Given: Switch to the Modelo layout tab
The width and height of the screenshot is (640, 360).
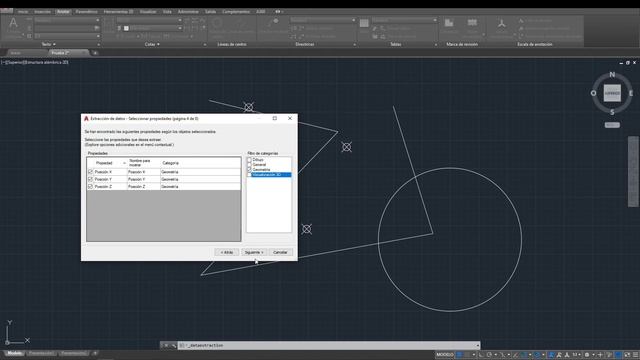Looking at the screenshot, I should click(x=14, y=353).
